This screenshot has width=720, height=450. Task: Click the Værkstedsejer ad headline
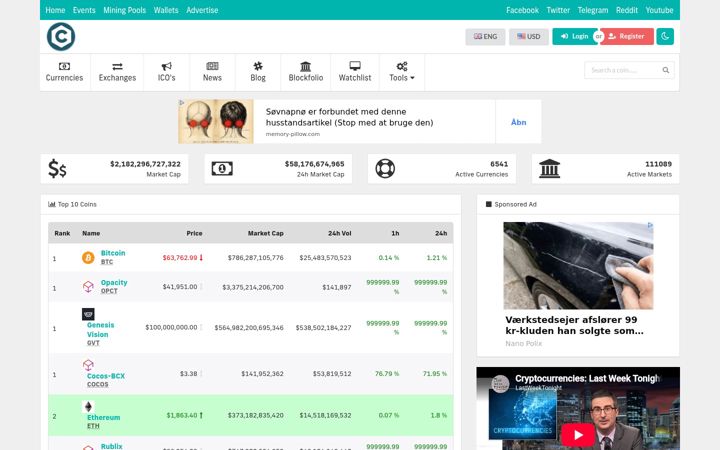(574, 325)
